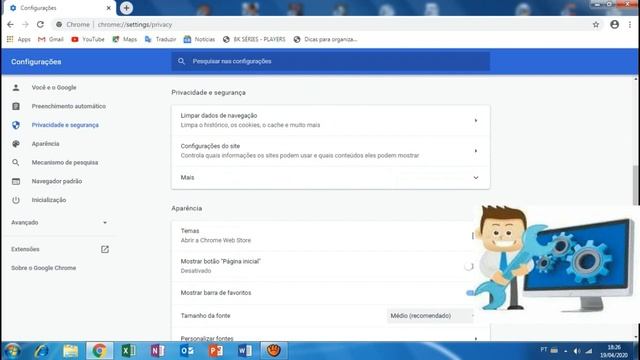Open Tamanho da fonte dropdown Médio (recomendado)
Screen dimensions: 640x360
(x=430, y=316)
